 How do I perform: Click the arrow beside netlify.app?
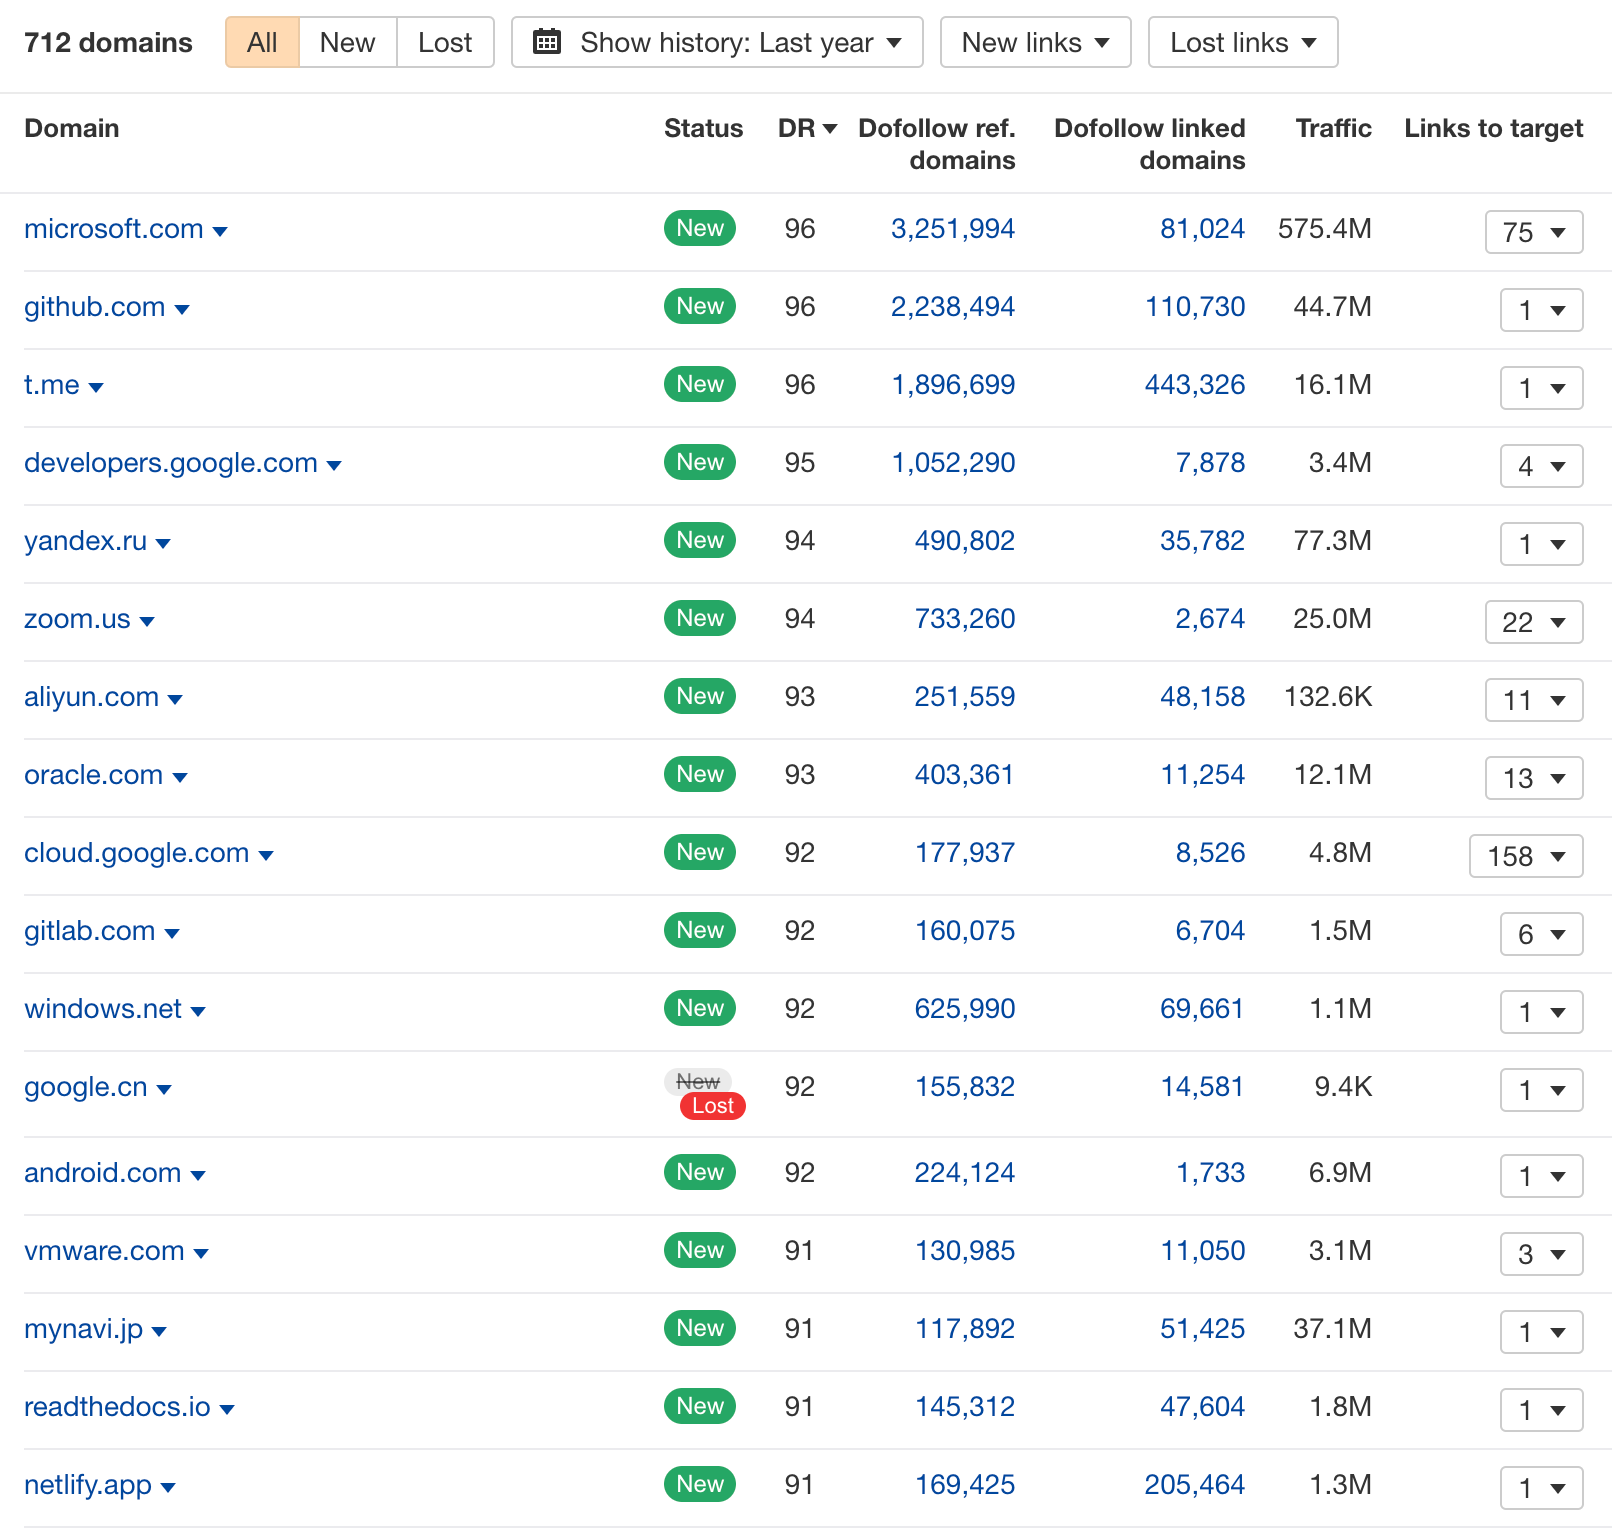[168, 1488]
